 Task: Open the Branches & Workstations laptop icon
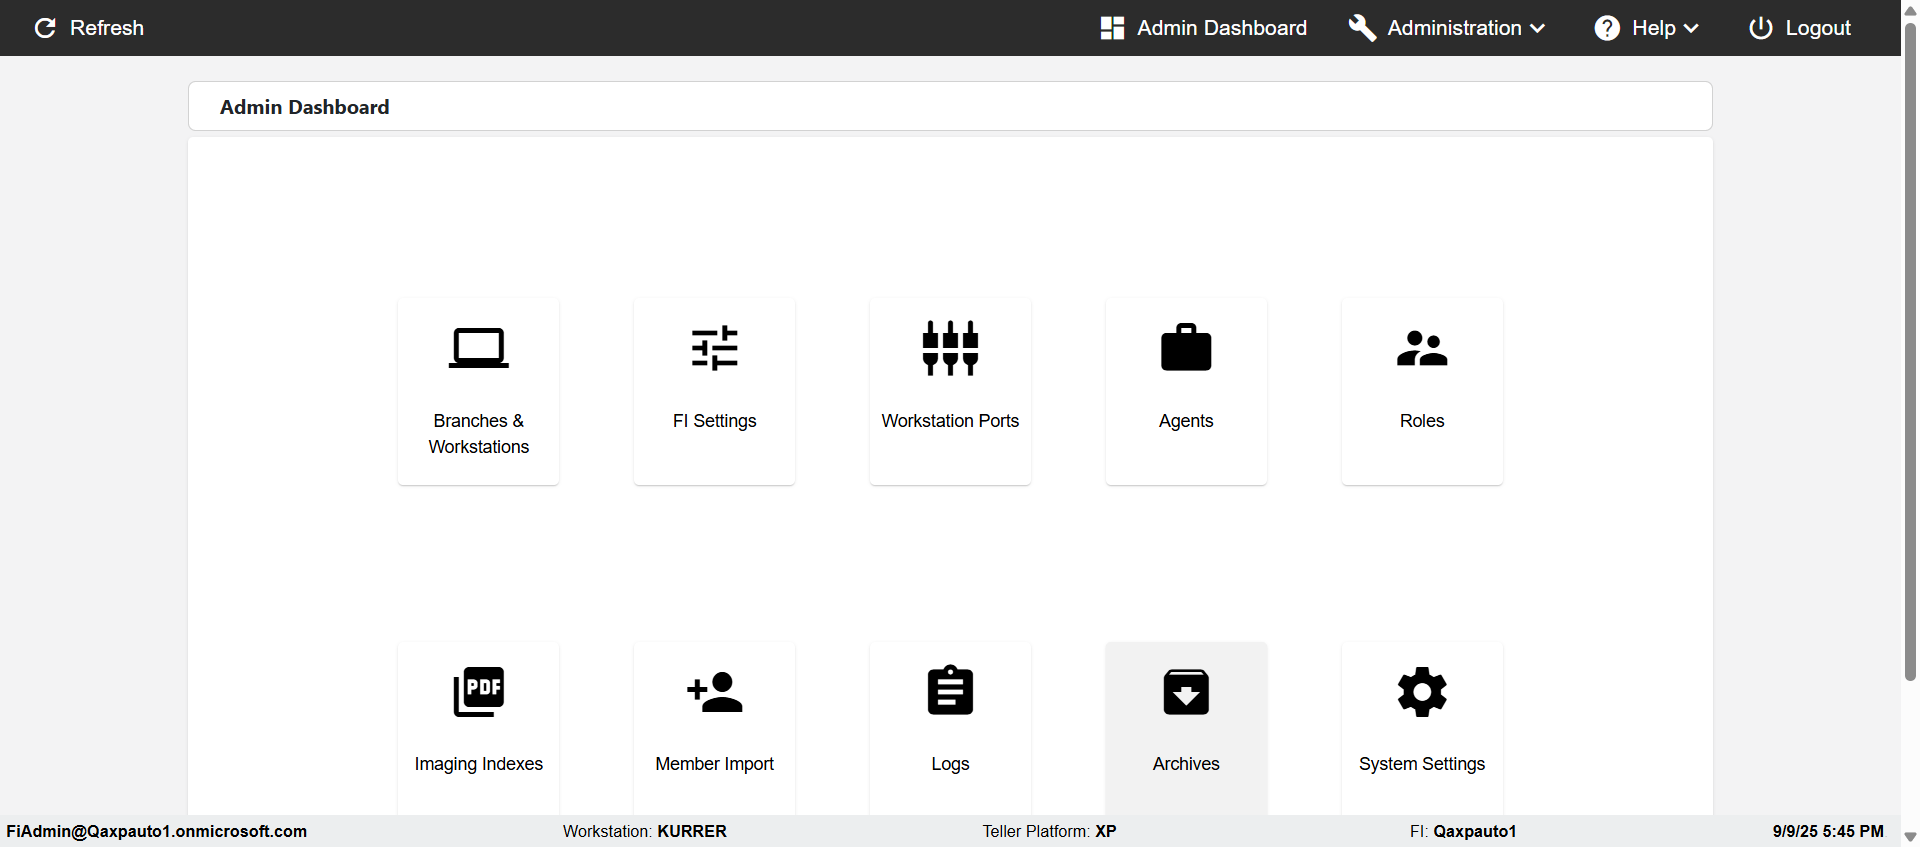click(x=479, y=348)
